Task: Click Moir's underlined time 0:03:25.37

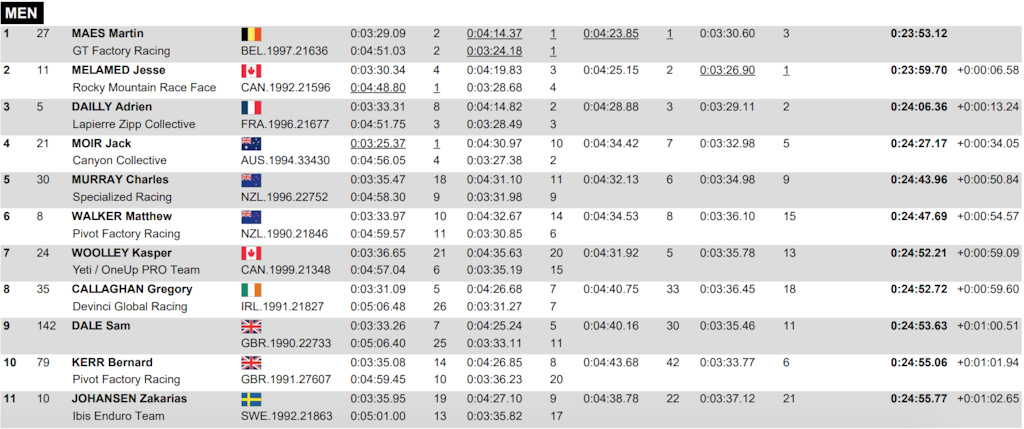Action: pos(377,143)
